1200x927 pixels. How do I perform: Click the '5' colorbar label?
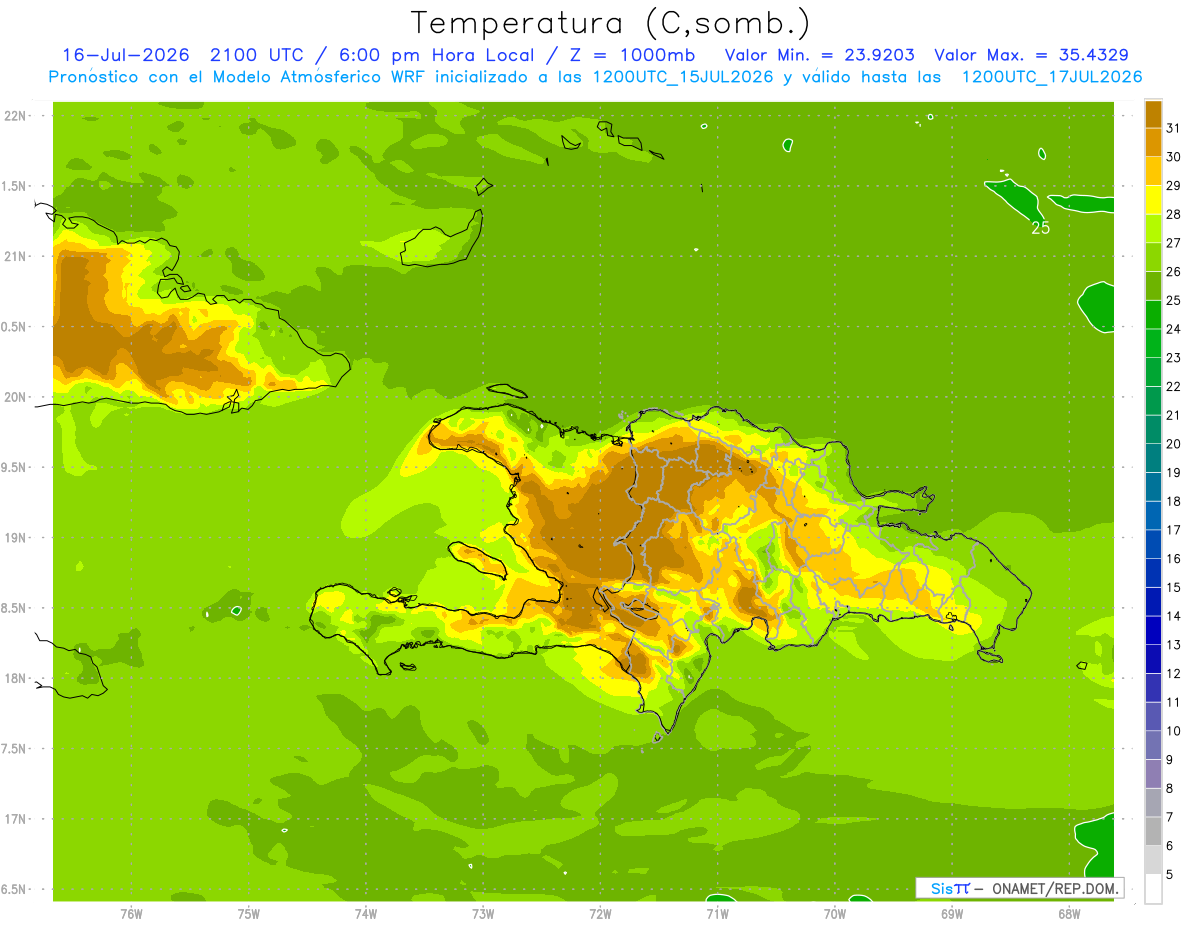(1170, 875)
